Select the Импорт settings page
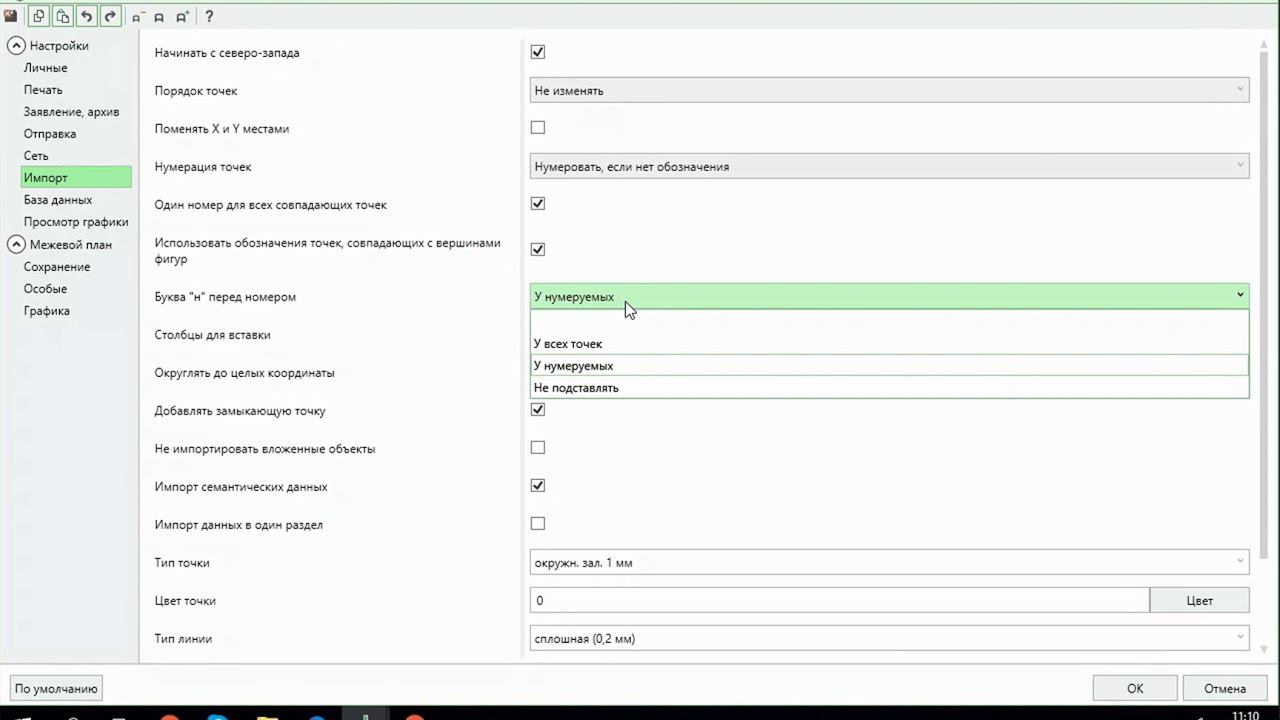Viewport: 1280px width, 720px height. (x=76, y=178)
